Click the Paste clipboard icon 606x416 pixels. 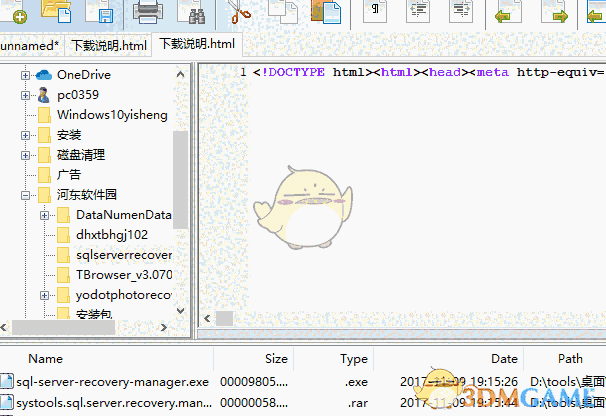pos(326,12)
